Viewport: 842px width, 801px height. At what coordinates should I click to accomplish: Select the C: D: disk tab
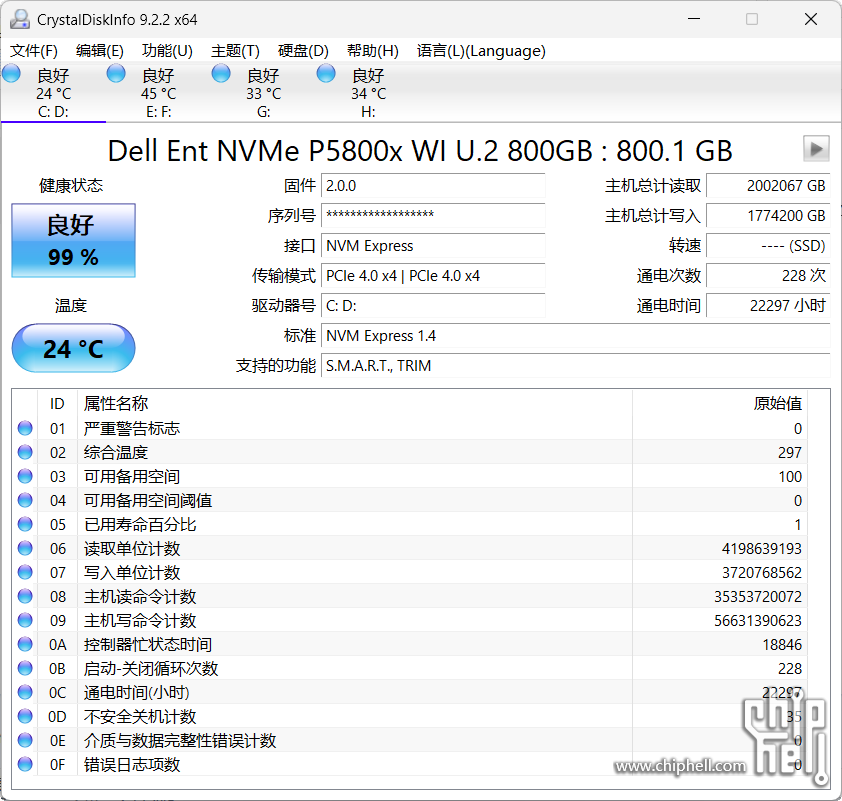(53, 93)
